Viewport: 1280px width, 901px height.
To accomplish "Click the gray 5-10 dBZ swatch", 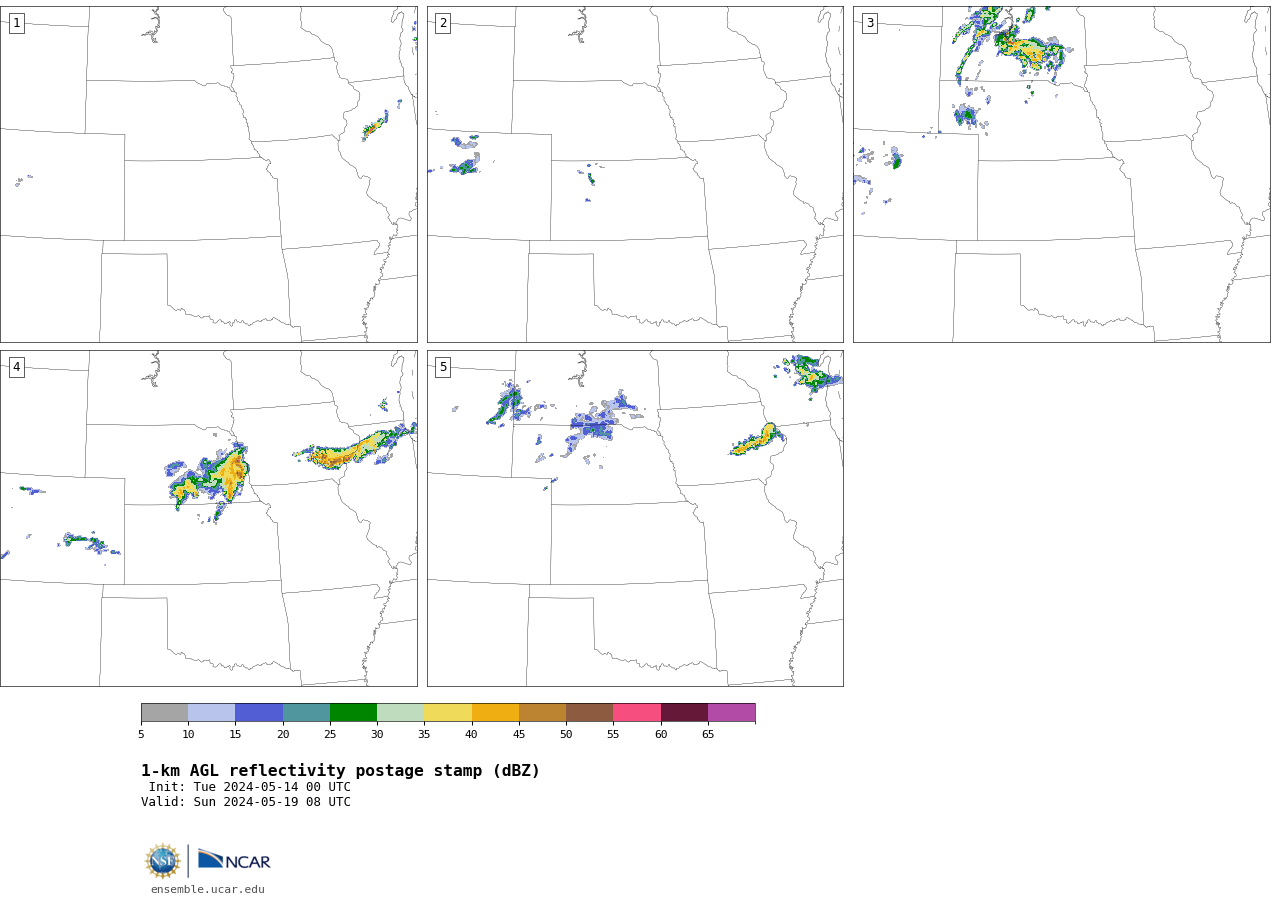I will point(164,713).
